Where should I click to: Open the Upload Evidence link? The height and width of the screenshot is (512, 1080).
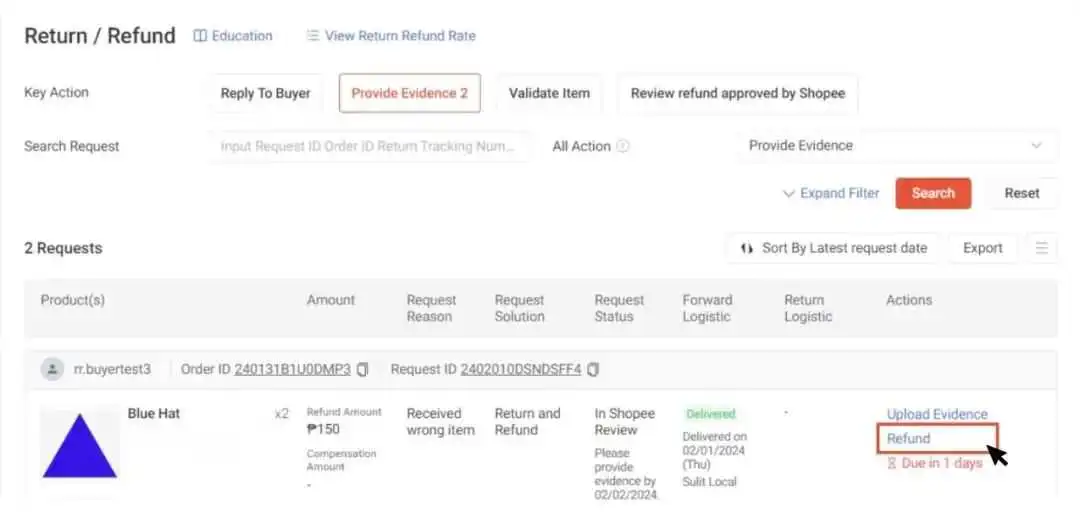[937, 414]
